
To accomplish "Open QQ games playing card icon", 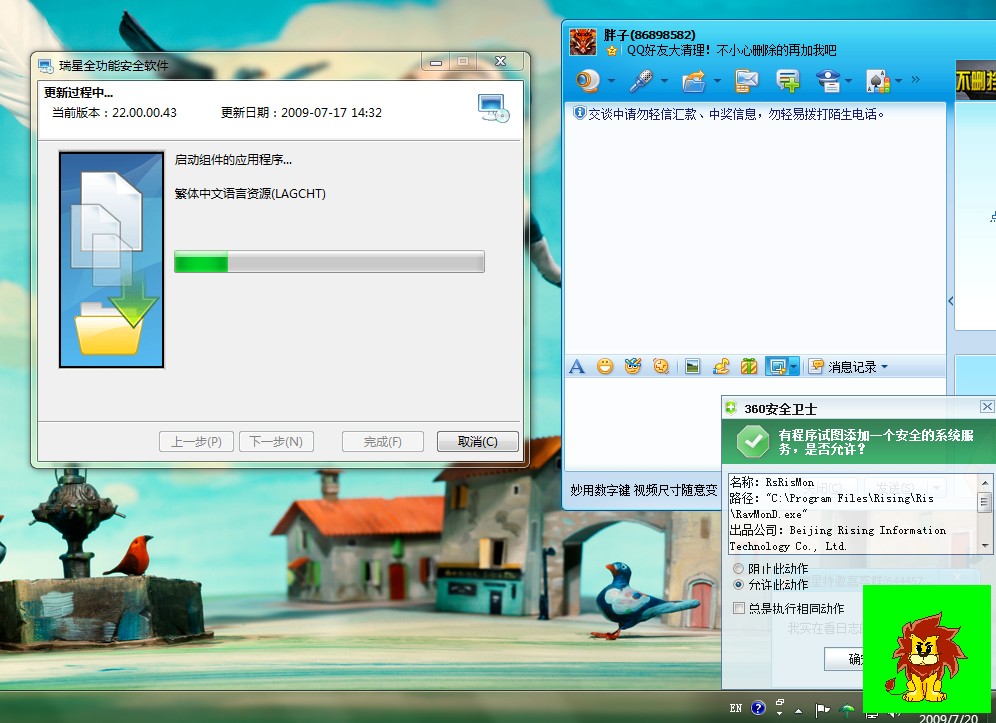I will tap(878, 81).
